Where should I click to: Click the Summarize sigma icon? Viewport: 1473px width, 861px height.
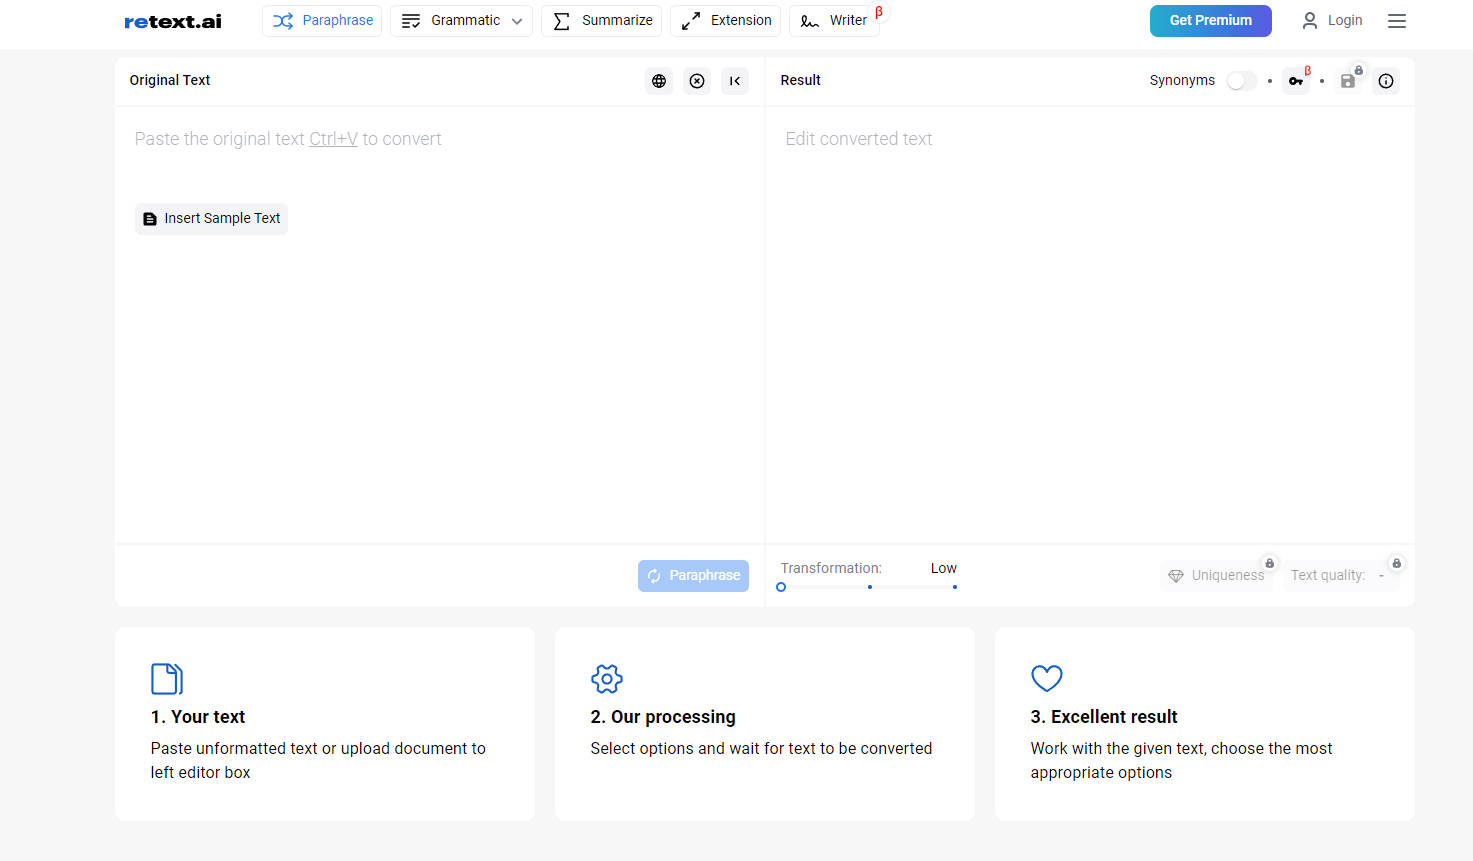pyautogui.click(x=562, y=21)
